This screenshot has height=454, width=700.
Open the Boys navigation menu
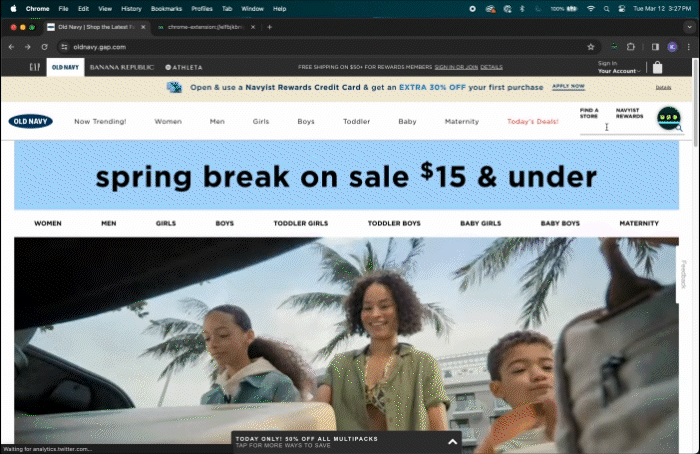(306, 121)
